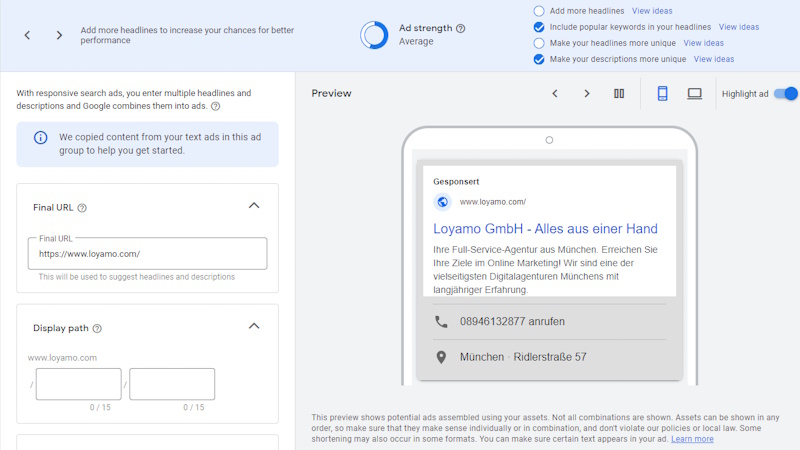Open Final URL help icon
Image resolution: width=800 pixels, height=450 pixels.
[x=82, y=208]
